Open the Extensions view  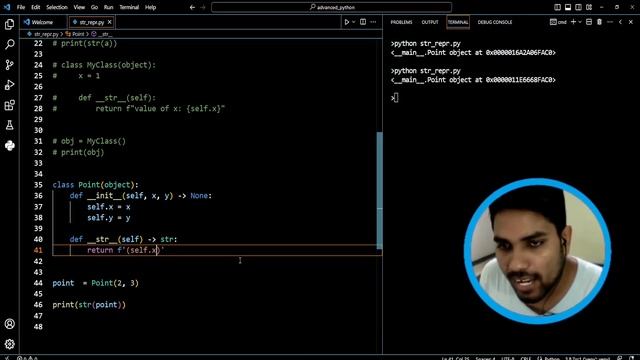[x=9, y=105]
